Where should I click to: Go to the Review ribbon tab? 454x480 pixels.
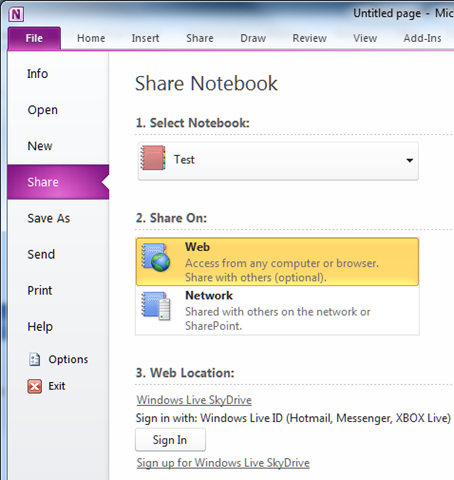click(x=309, y=38)
